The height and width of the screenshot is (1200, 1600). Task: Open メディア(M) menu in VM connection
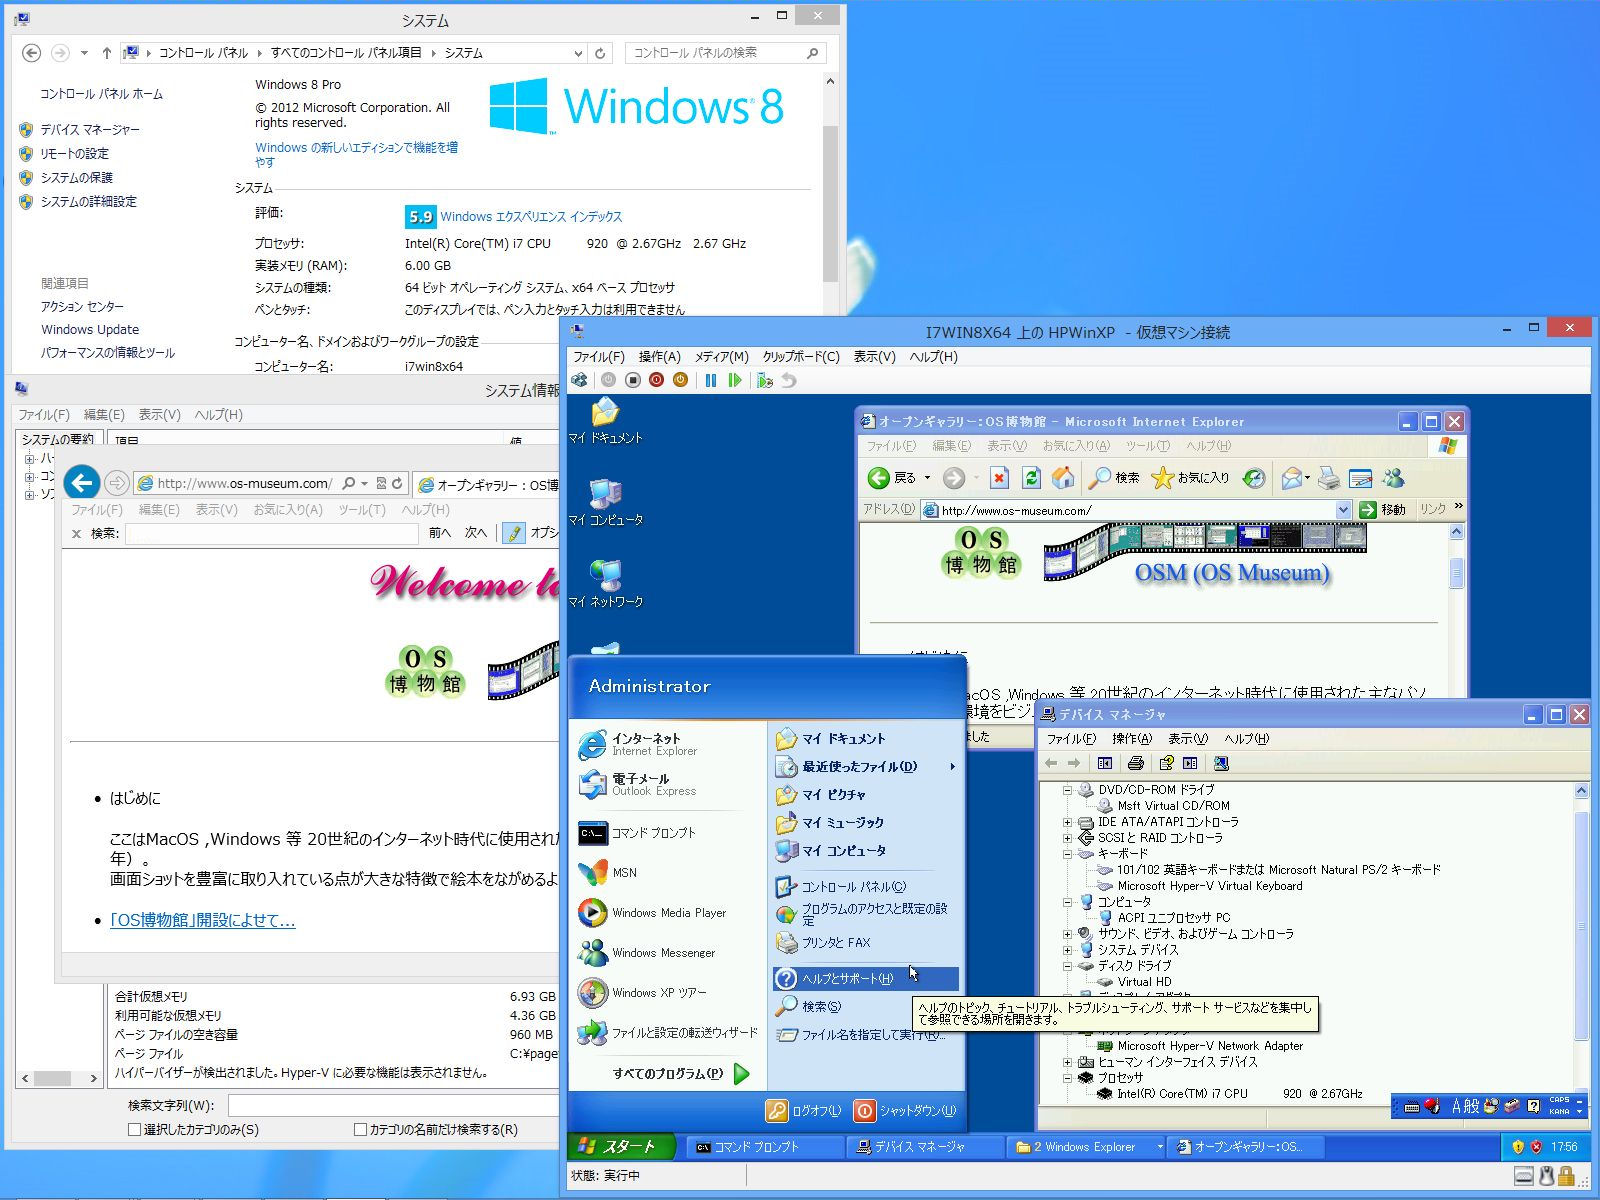(x=721, y=356)
